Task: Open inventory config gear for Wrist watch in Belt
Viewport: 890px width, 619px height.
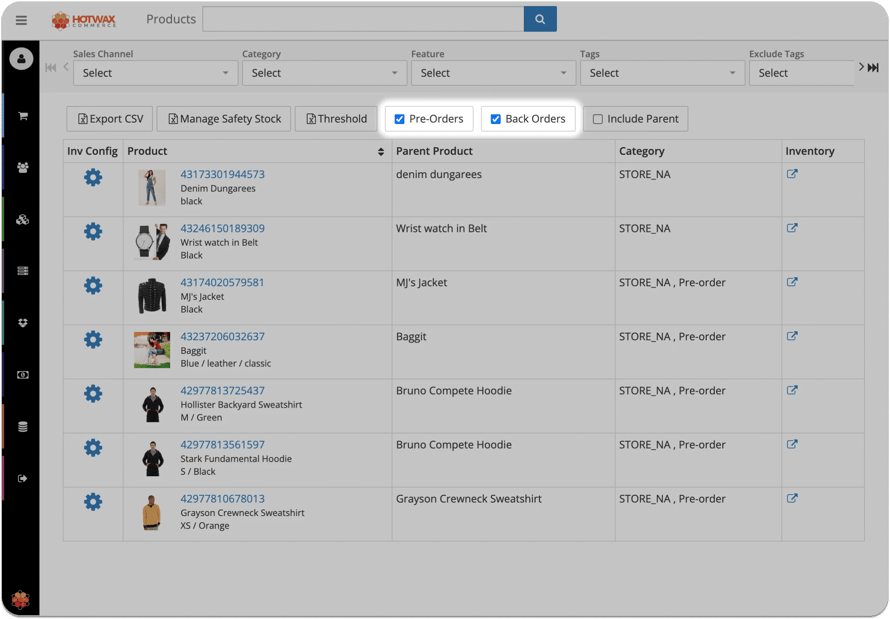Action: [x=93, y=231]
